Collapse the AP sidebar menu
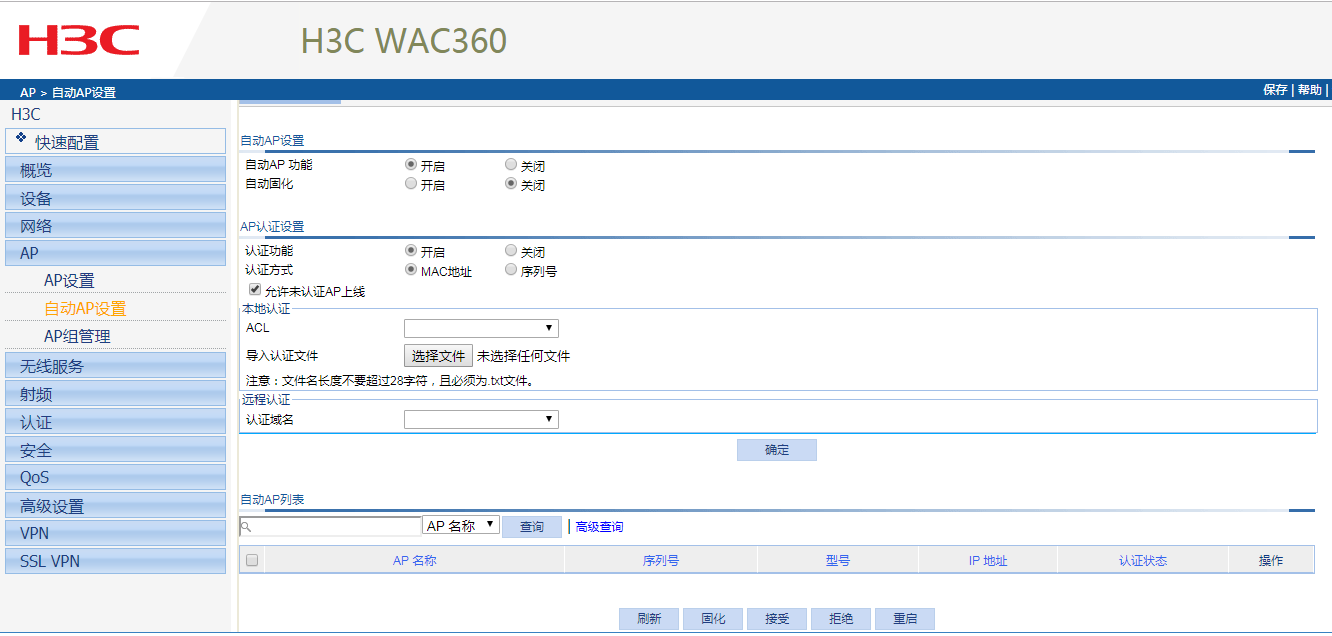Screen dimensions: 1332x636 pos(116,253)
